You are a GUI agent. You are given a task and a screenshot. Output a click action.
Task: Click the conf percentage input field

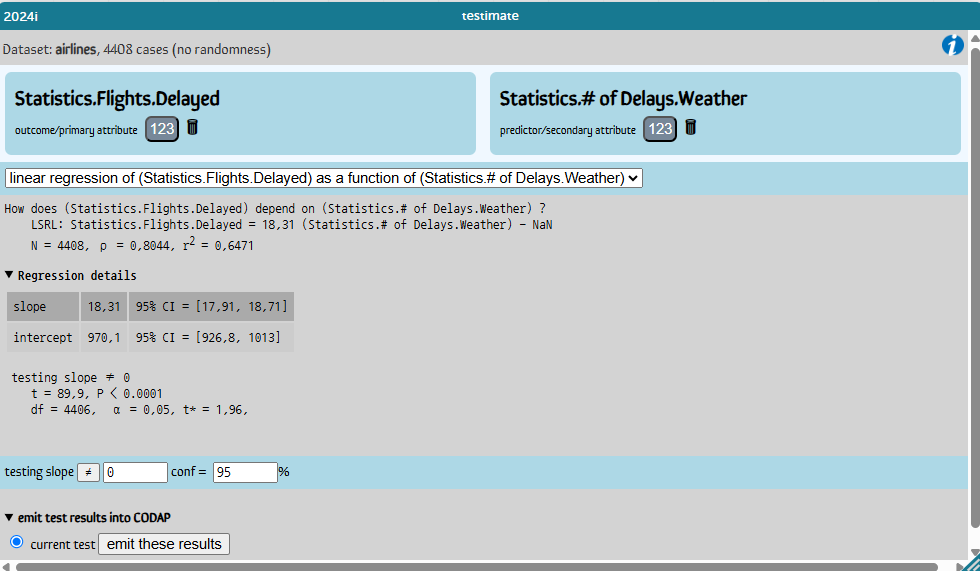(x=244, y=472)
